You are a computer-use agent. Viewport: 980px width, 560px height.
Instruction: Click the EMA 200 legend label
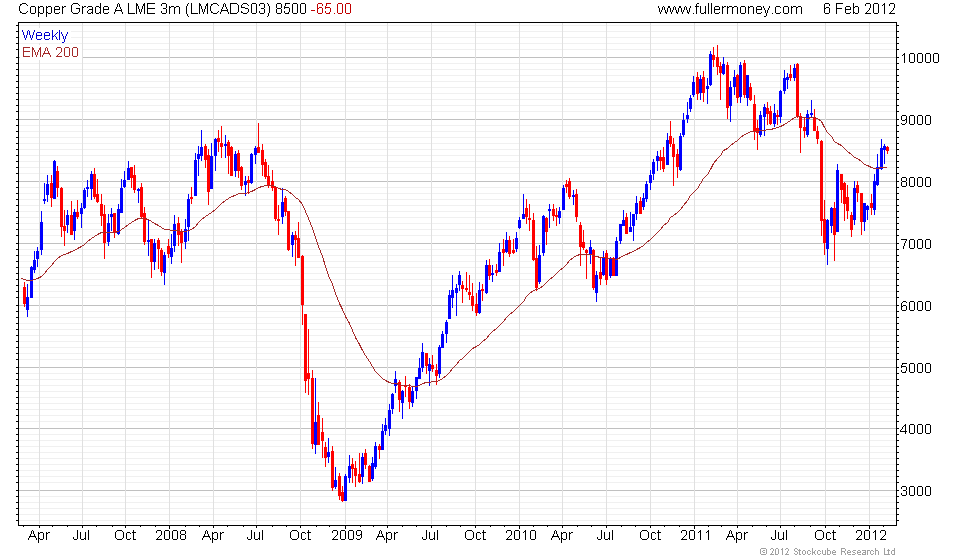tap(50, 52)
